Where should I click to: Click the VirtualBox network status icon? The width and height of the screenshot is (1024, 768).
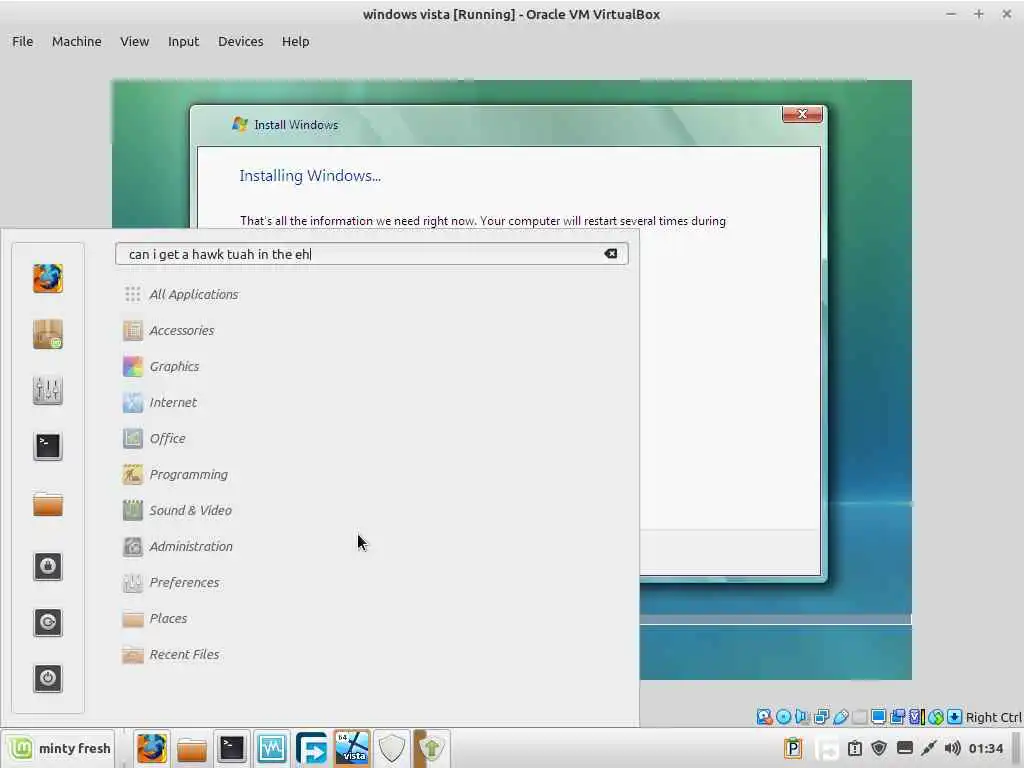(821, 717)
